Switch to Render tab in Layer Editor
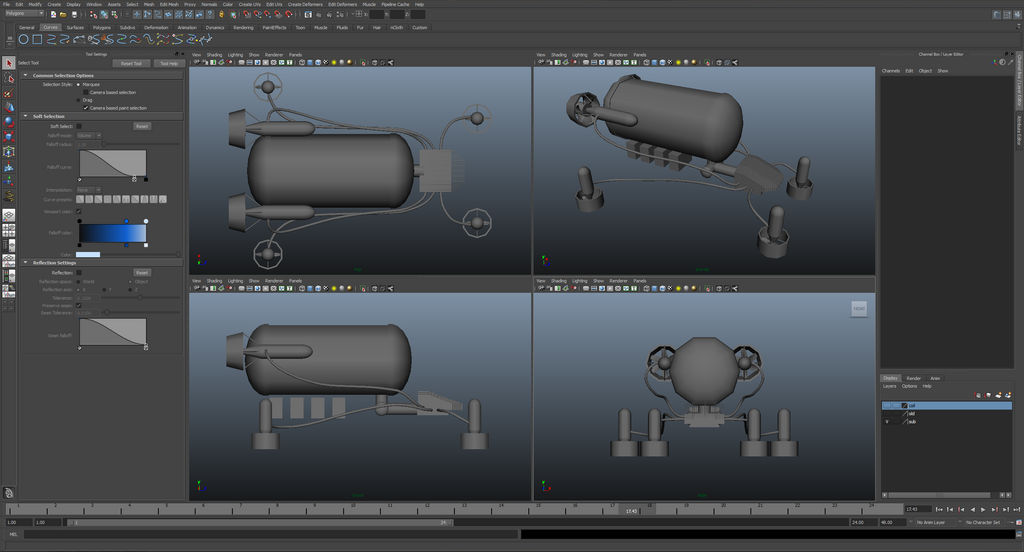This screenshot has width=1024, height=552. [x=914, y=378]
